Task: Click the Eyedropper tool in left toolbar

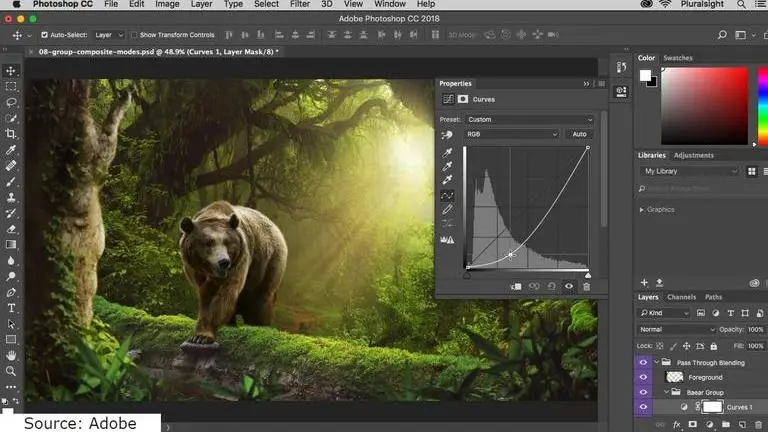Action: 11,149
